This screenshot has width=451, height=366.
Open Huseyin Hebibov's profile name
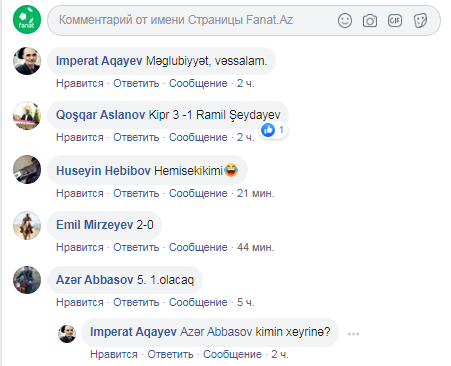103,171
